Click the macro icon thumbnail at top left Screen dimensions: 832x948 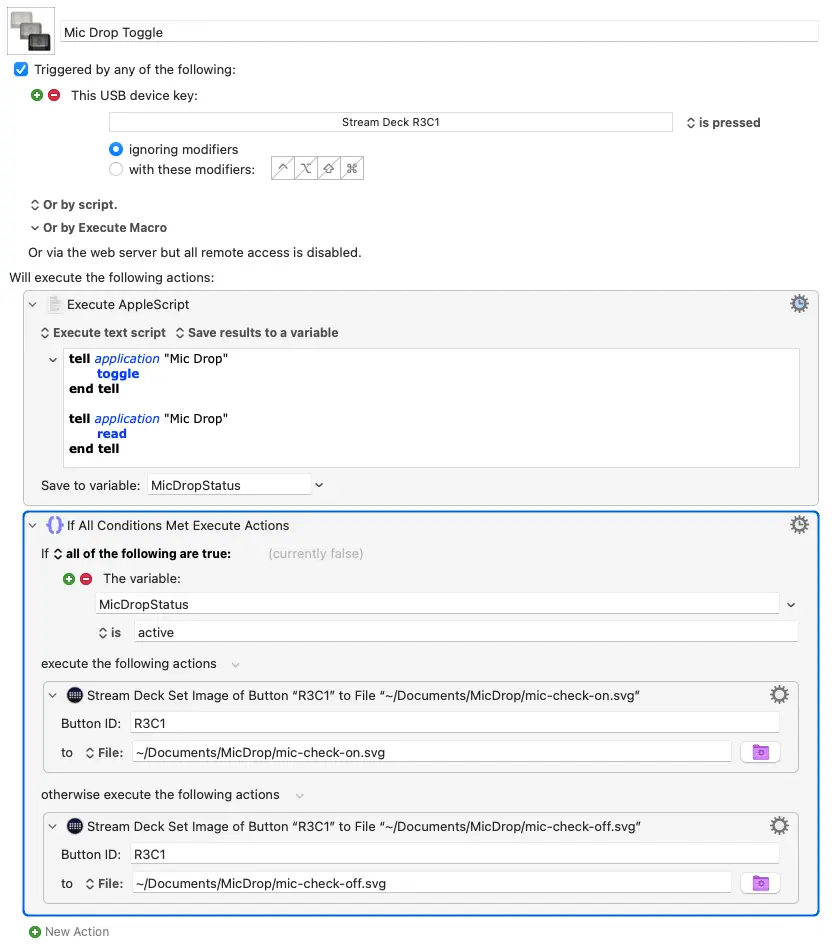[x=30, y=30]
